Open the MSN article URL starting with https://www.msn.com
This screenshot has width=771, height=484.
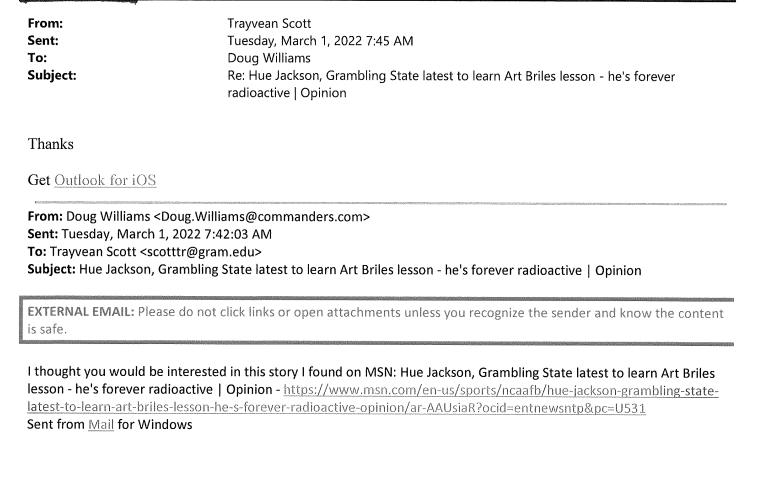pos(501,391)
